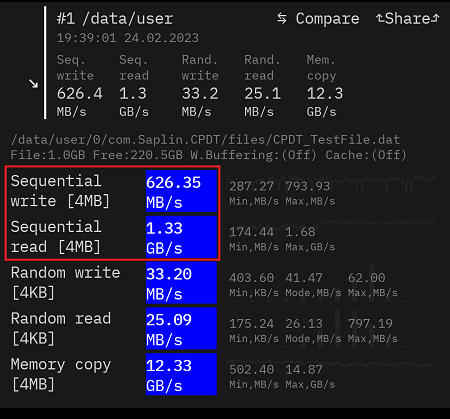The width and height of the screenshot is (450, 419).
Task: Tap the Share button
Action: point(408,19)
